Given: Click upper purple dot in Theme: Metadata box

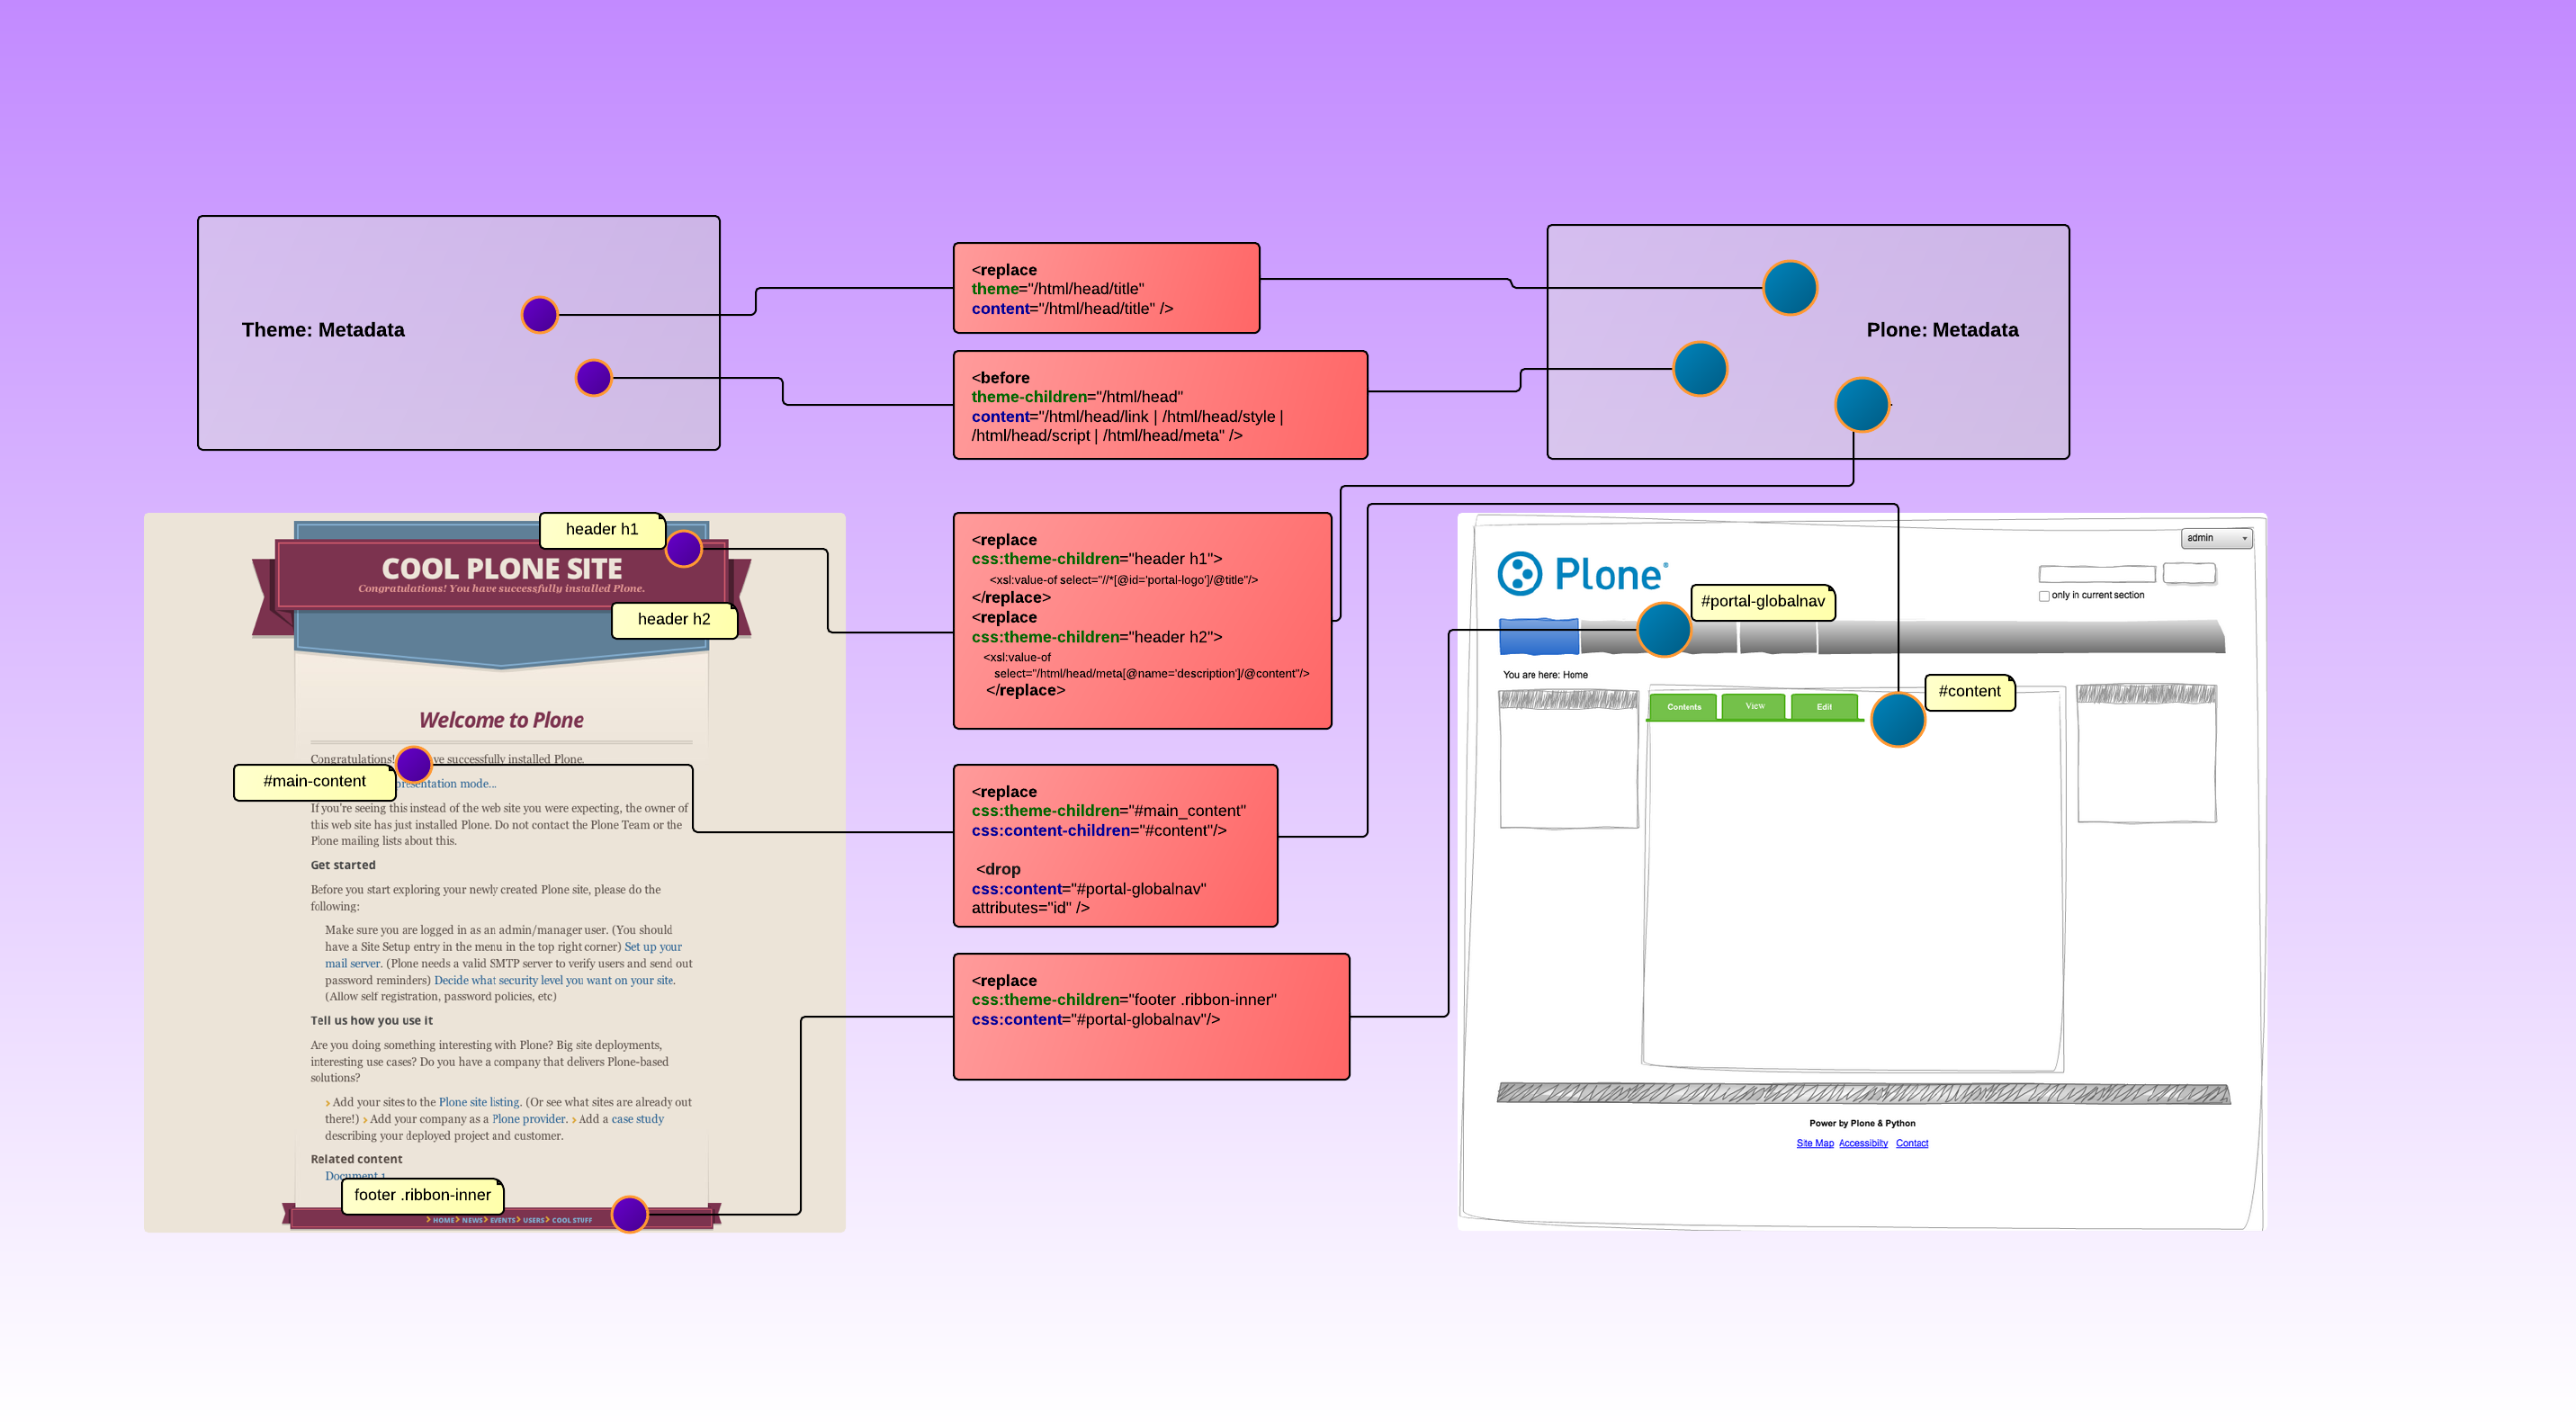Looking at the screenshot, I should click(539, 314).
